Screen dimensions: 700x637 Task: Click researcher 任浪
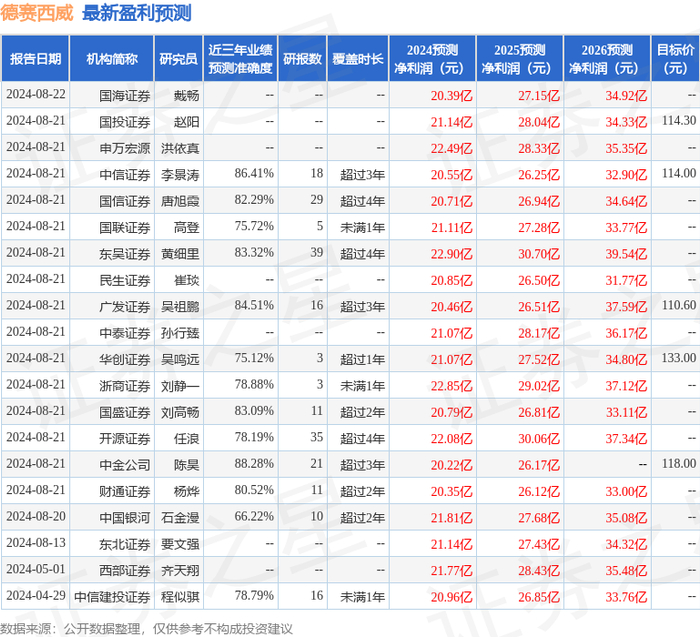tap(187, 438)
